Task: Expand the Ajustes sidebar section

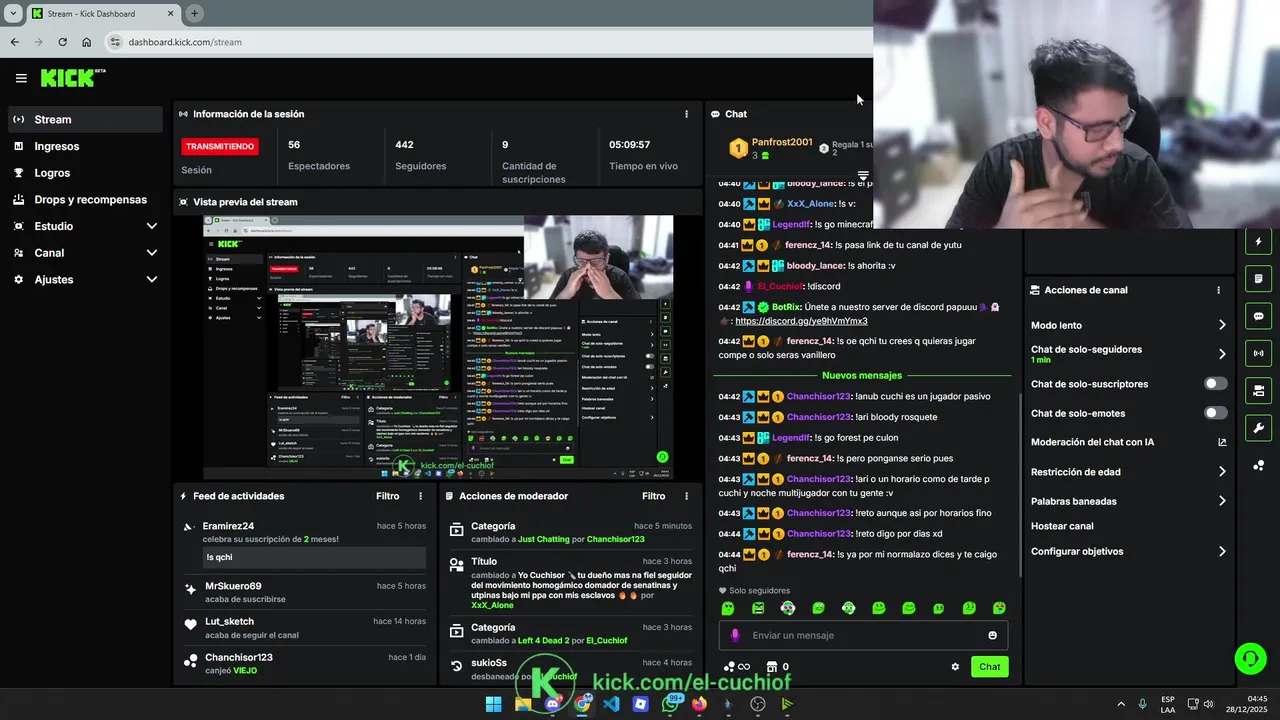Action: tap(152, 280)
